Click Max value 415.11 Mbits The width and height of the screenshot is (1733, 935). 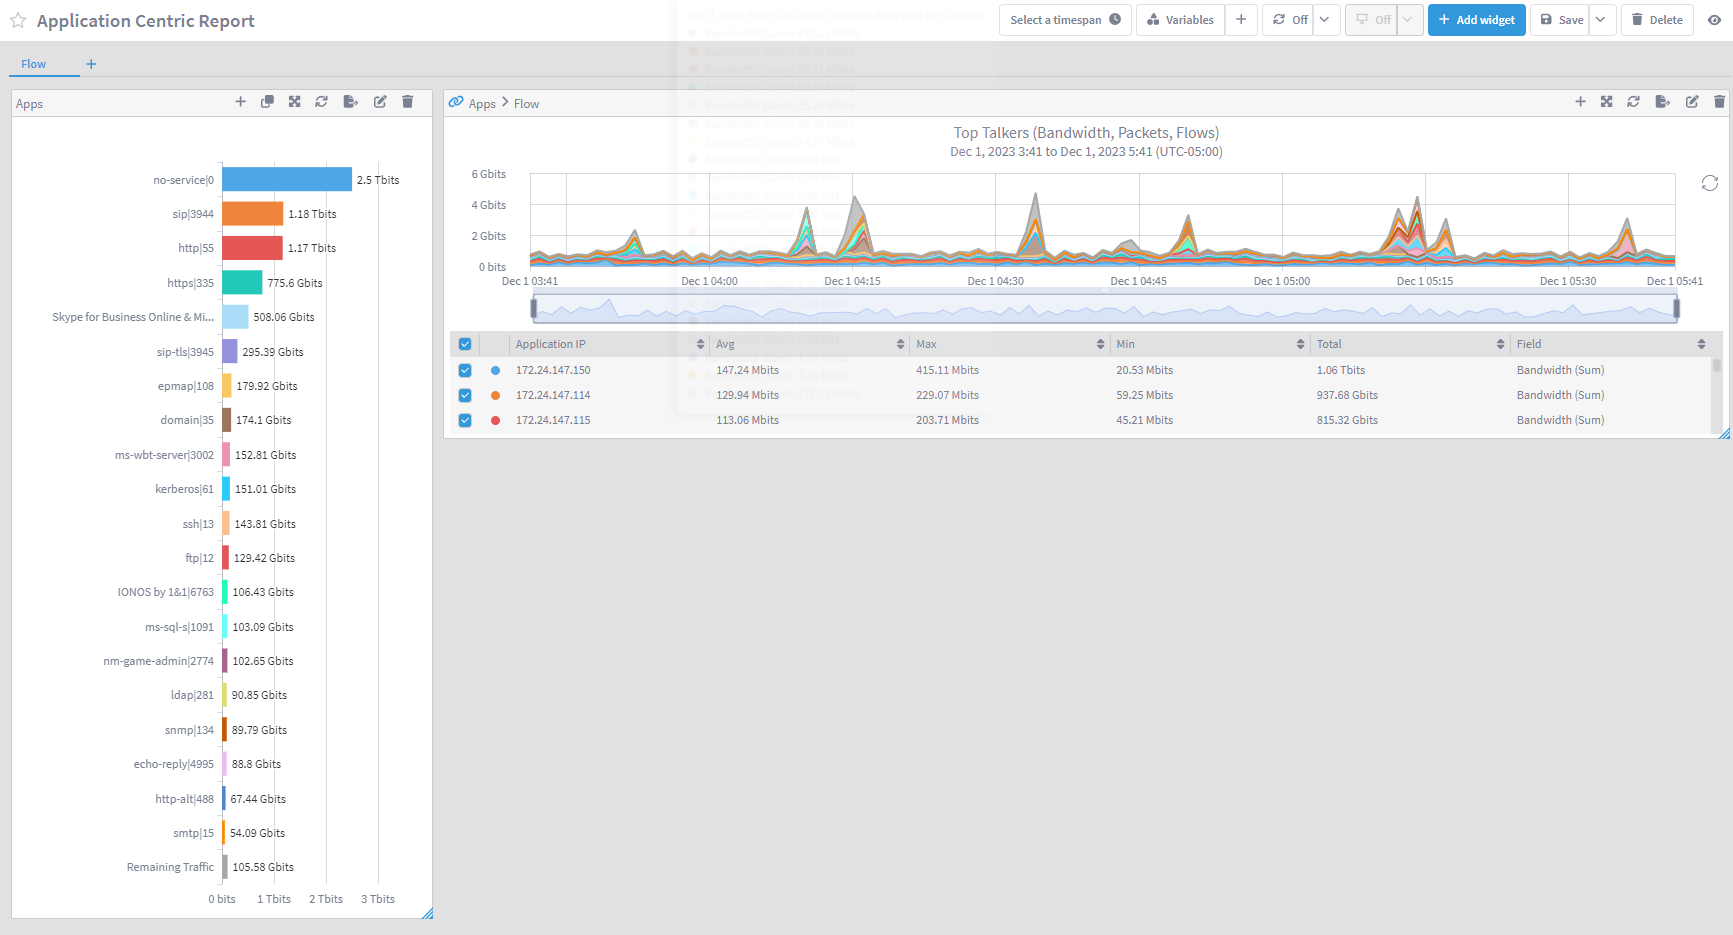(947, 370)
